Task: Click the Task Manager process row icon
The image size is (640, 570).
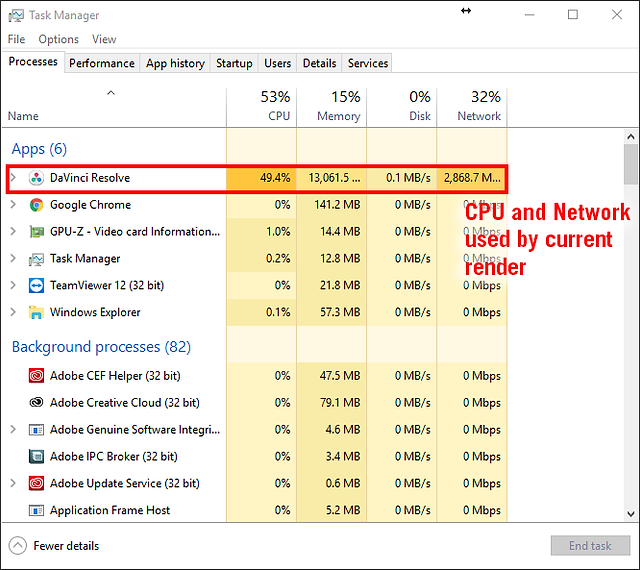Action: click(36, 259)
